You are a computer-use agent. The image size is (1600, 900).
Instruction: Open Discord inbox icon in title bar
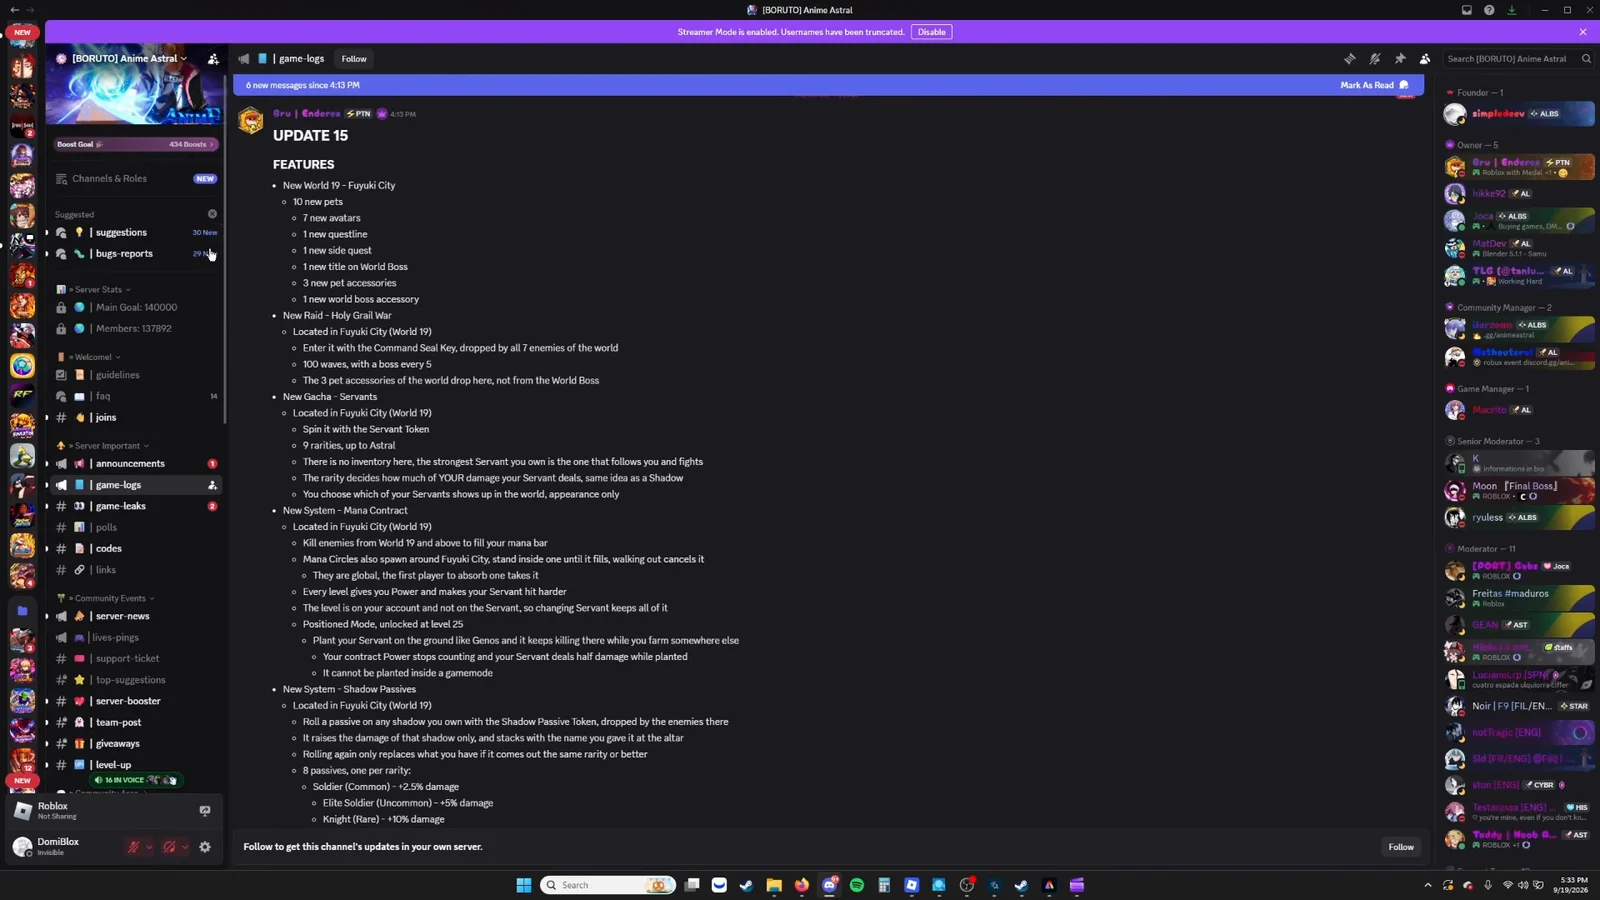1466,10
